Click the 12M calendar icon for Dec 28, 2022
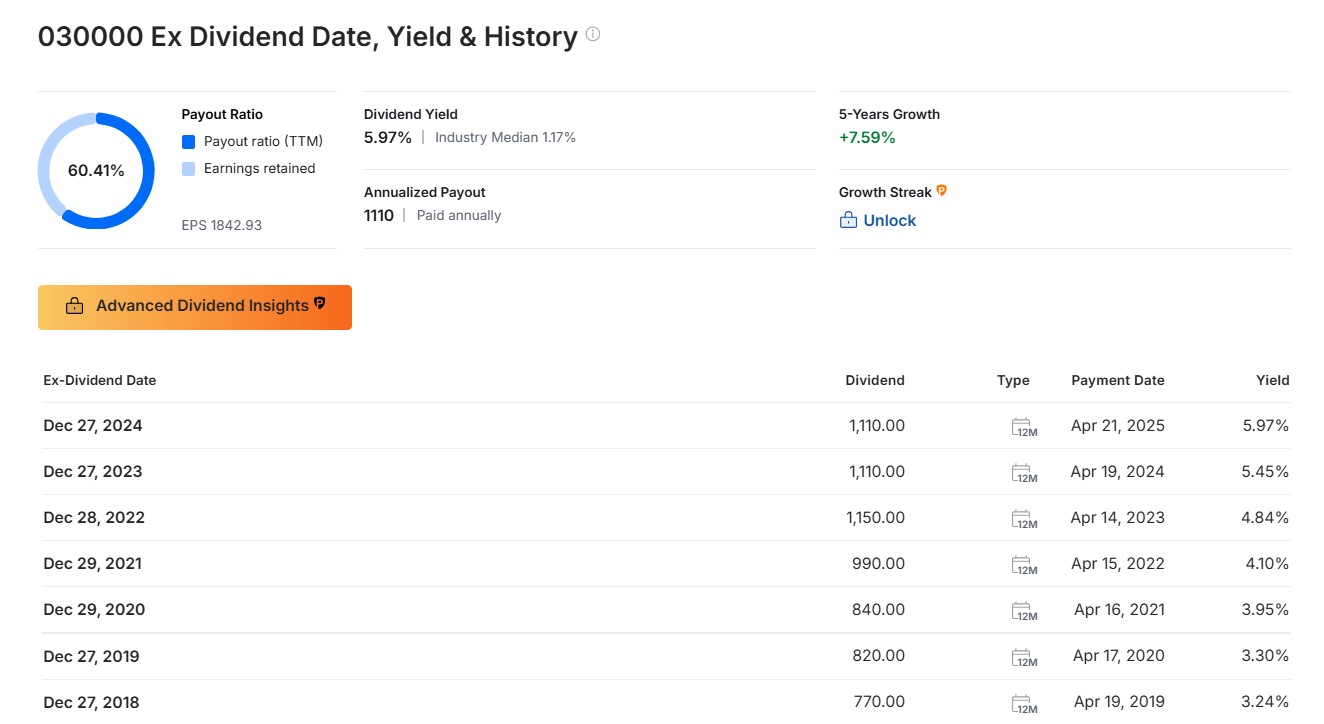 [1022, 519]
